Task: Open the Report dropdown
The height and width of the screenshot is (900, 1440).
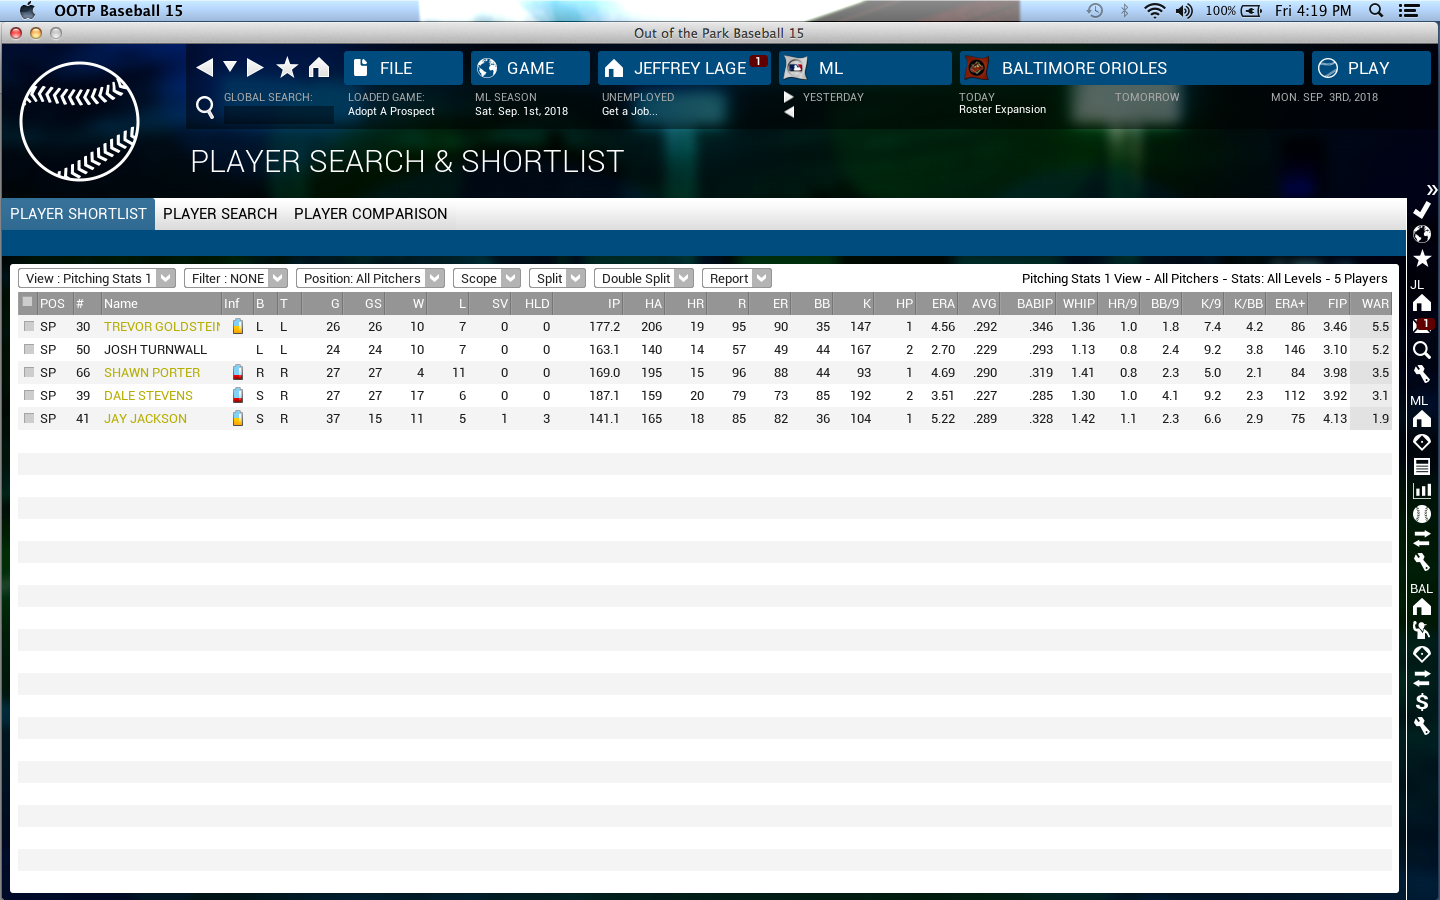Action: pyautogui.click(x=737, y=278)
